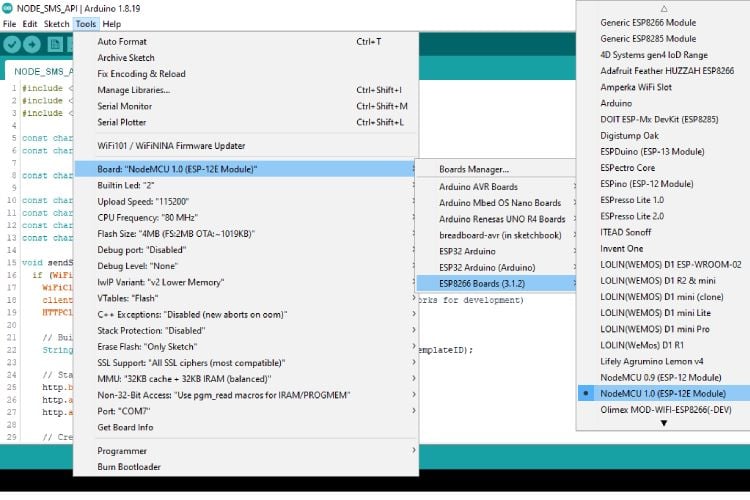This screenshot has height=500, width=750.
Task: Expand the Debug Level: "None" submenu
Action: 246,266
